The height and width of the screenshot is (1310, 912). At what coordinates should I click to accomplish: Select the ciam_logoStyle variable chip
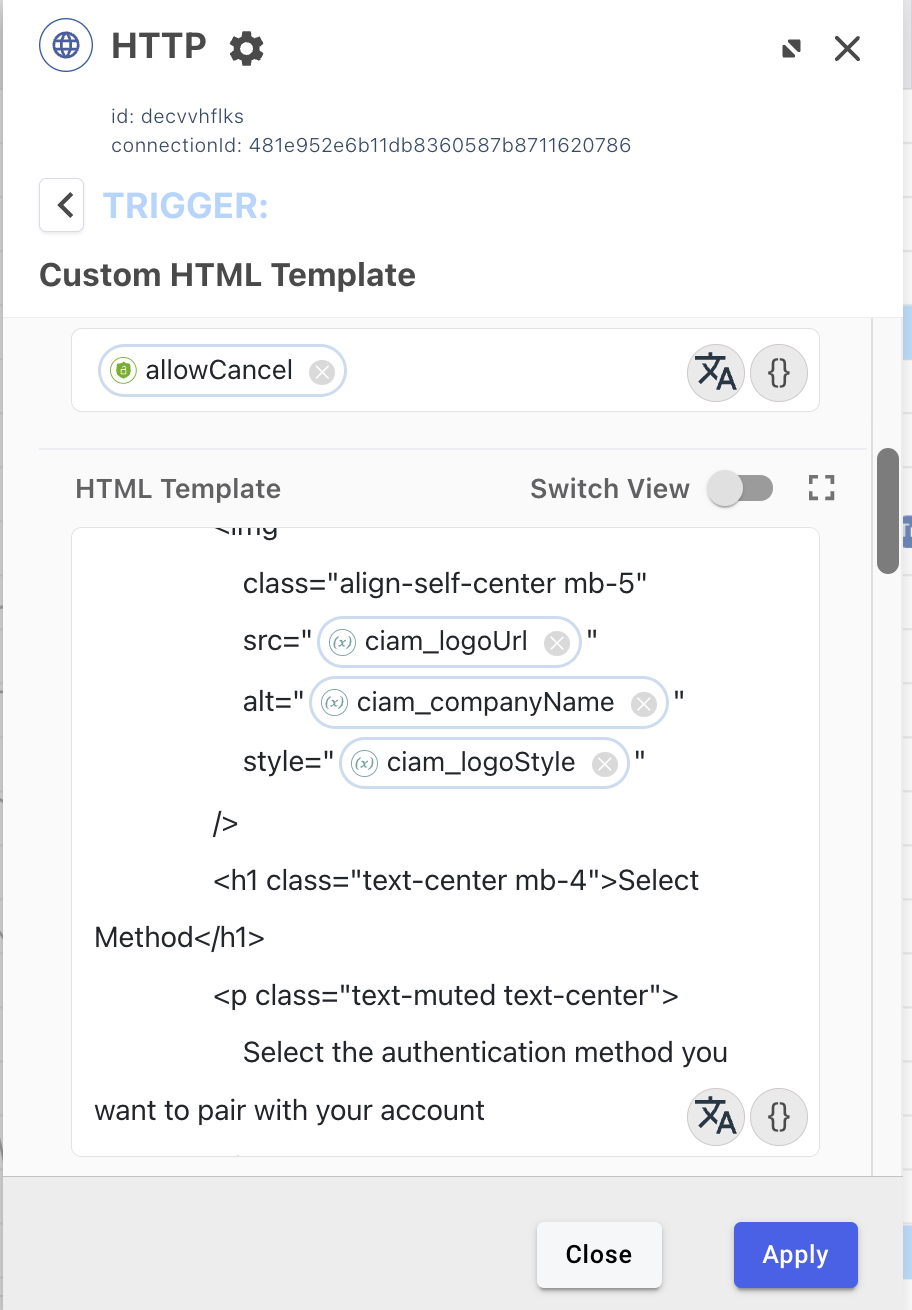(x=484, y=763)
